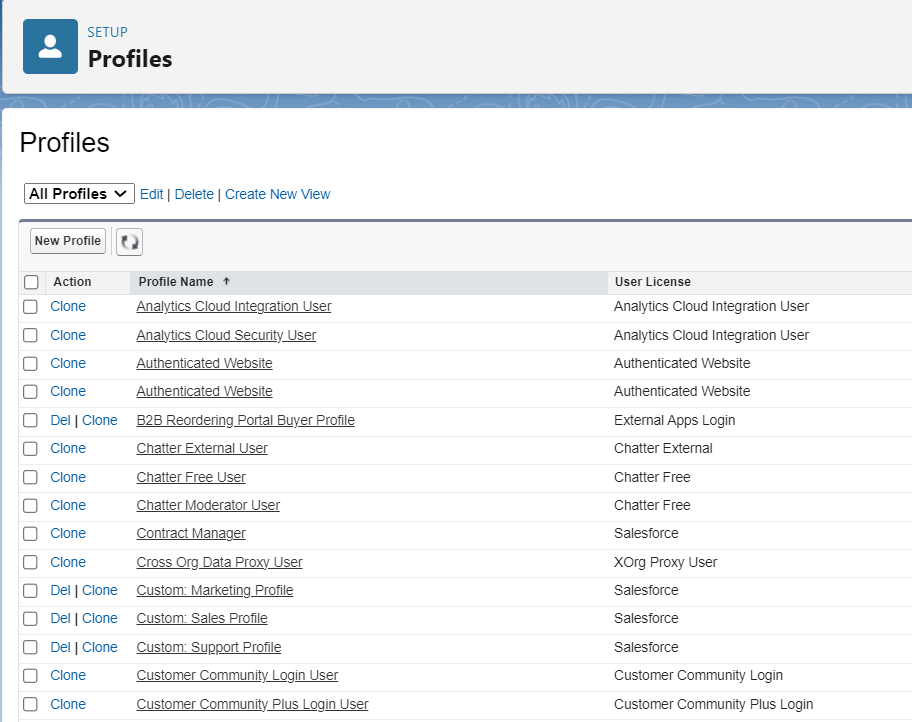
Task: Open the Chatter Moderator User profile
Action: [x=208, y=505]
